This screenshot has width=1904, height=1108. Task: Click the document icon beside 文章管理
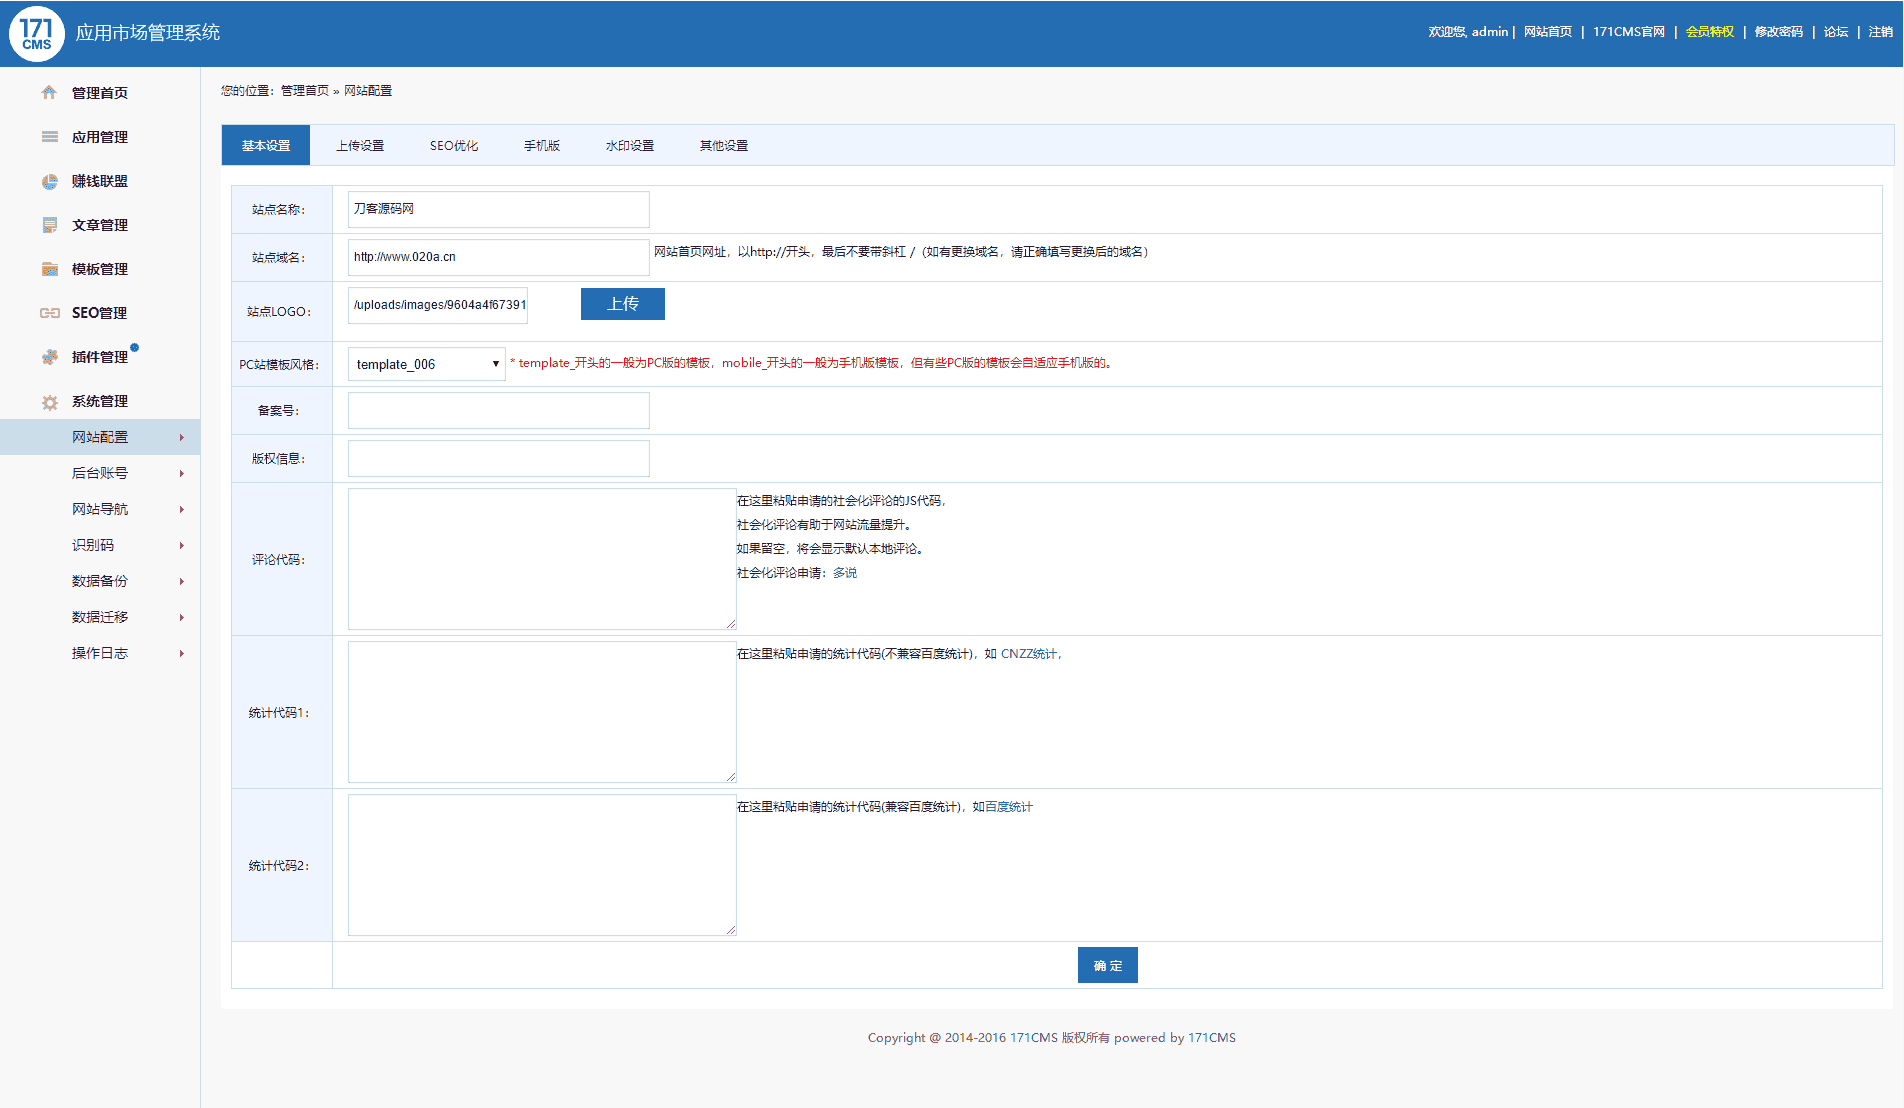point(49,225)
